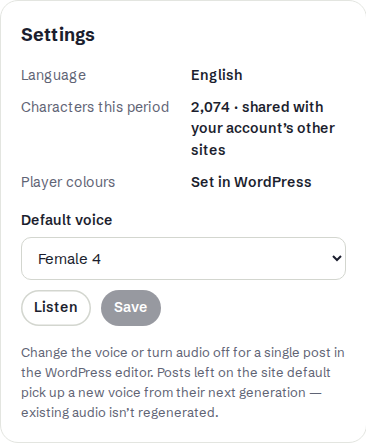Click the greyed Save button

(131, 307)
